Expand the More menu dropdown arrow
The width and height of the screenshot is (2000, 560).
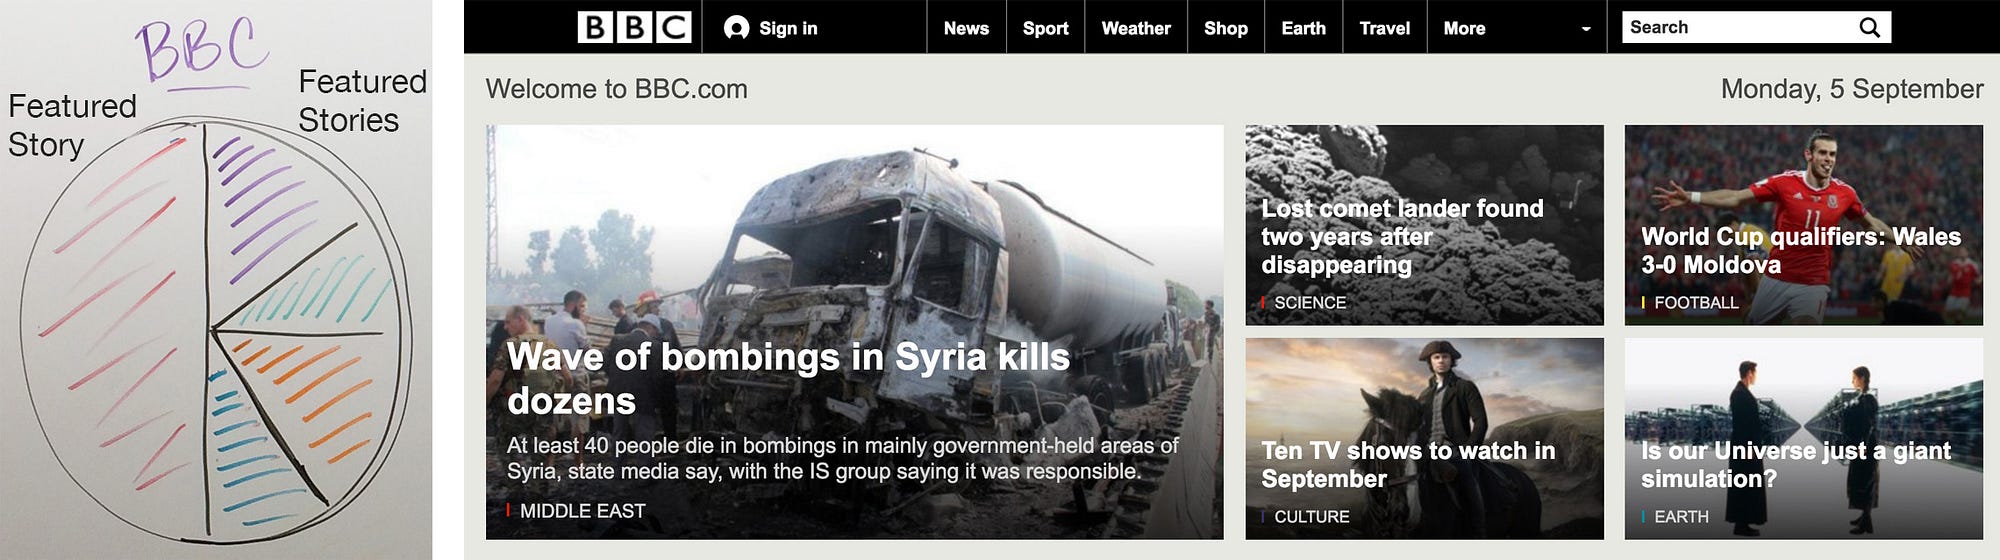1586,29
